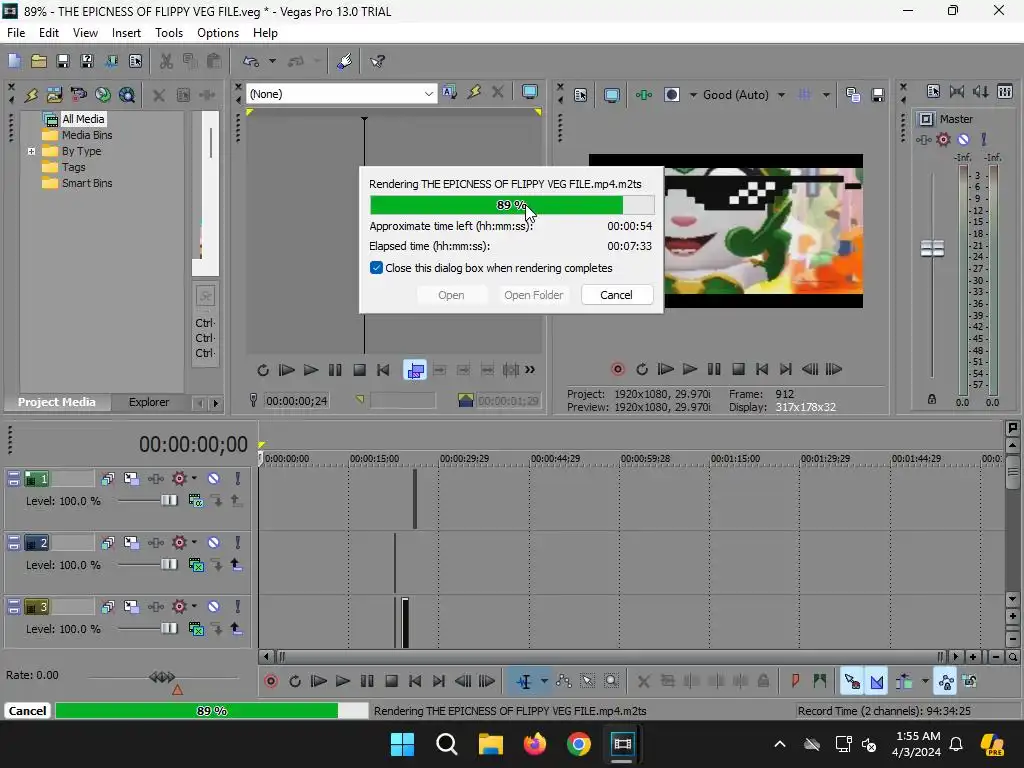Click the playback Rate slider
The height and width of the screenshot is (768, 1024).
[162, 677]
